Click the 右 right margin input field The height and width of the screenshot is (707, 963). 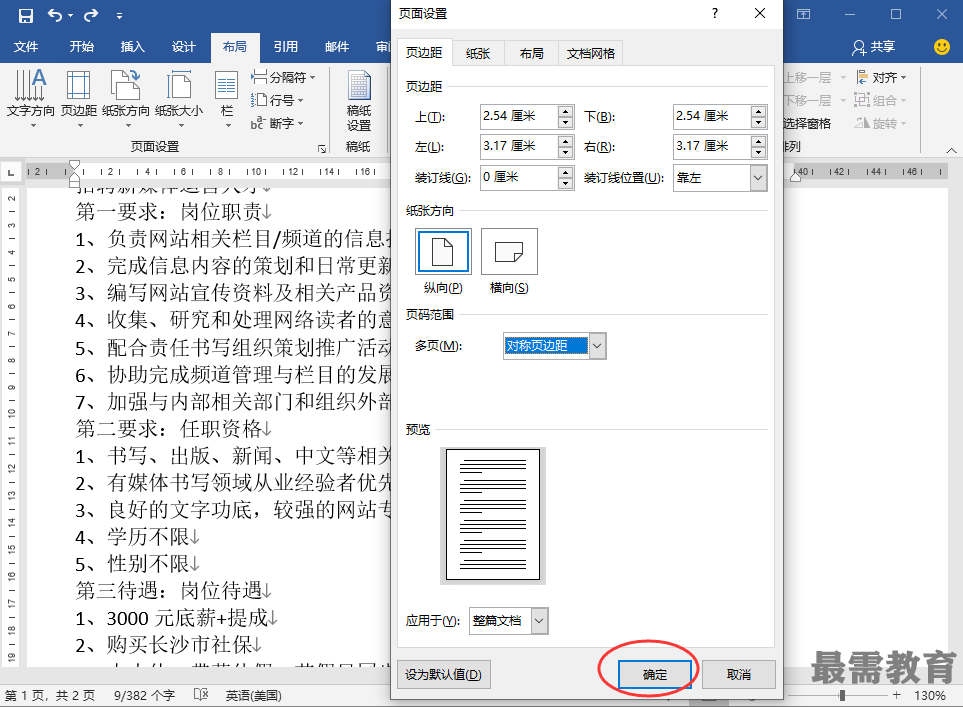click(712, 146)
